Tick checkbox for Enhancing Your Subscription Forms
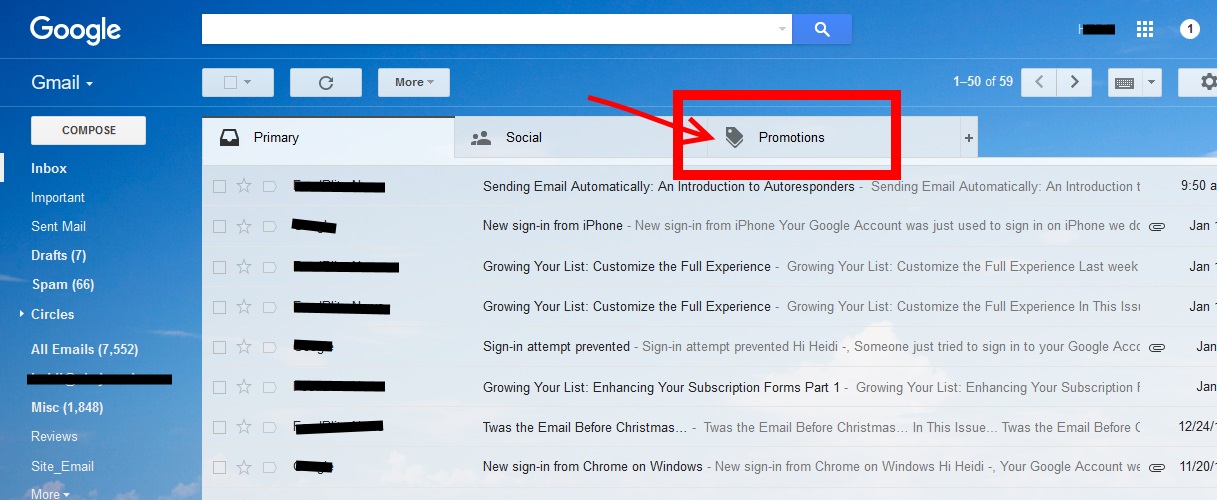 pos(219,387)
